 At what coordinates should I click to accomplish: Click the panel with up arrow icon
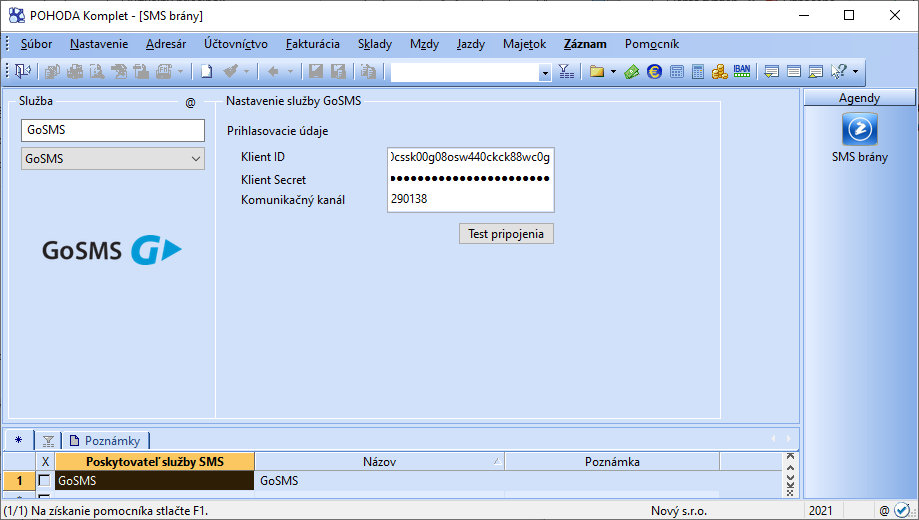point(815,72)
